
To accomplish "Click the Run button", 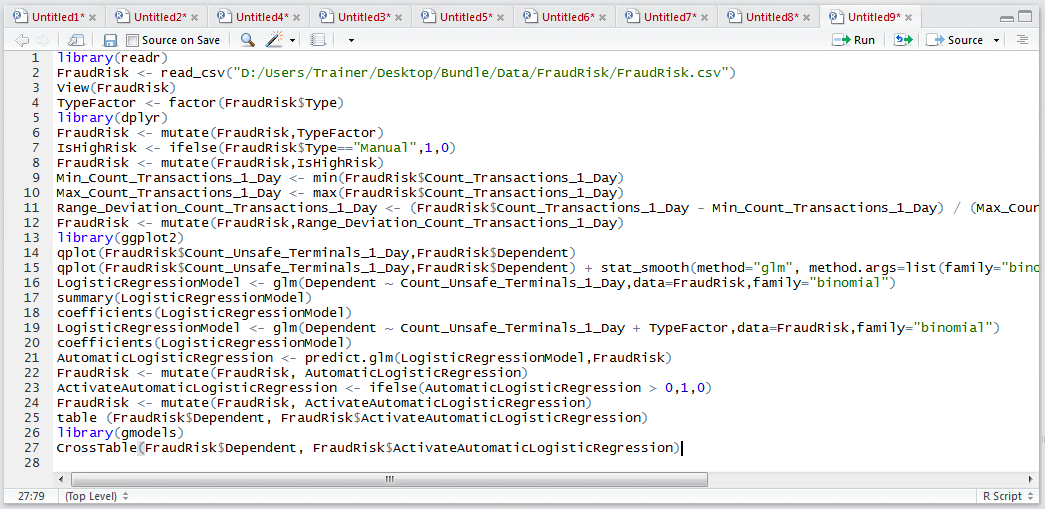I will point(854,40).
